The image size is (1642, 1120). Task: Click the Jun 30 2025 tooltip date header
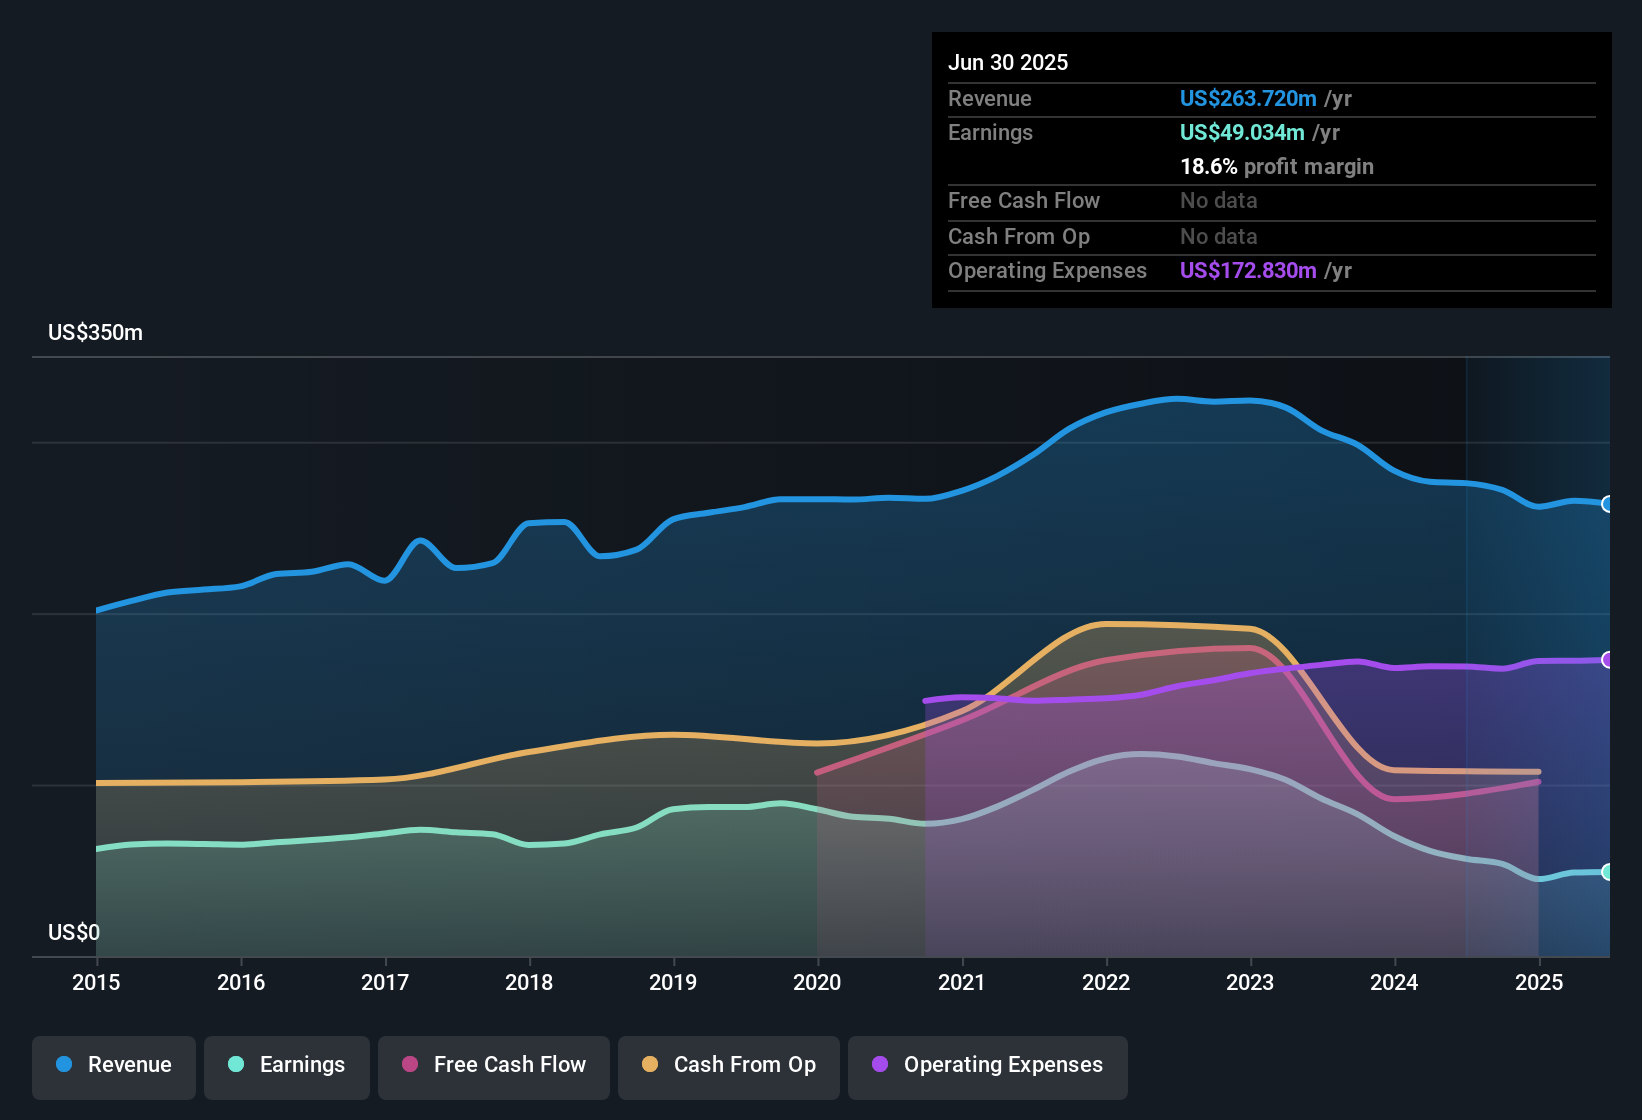tap(1008, 62)
